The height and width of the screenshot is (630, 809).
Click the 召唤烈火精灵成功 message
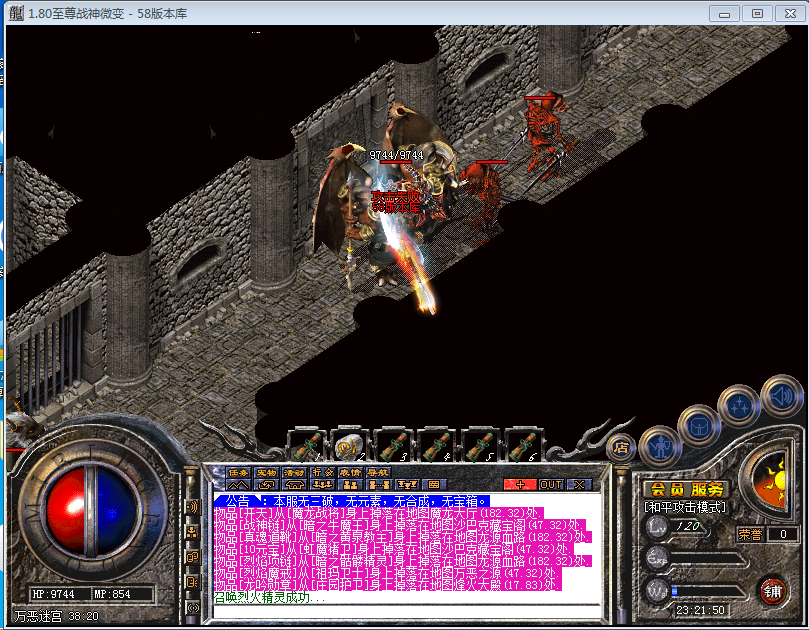pyautogui.click(x=269, y=597)
